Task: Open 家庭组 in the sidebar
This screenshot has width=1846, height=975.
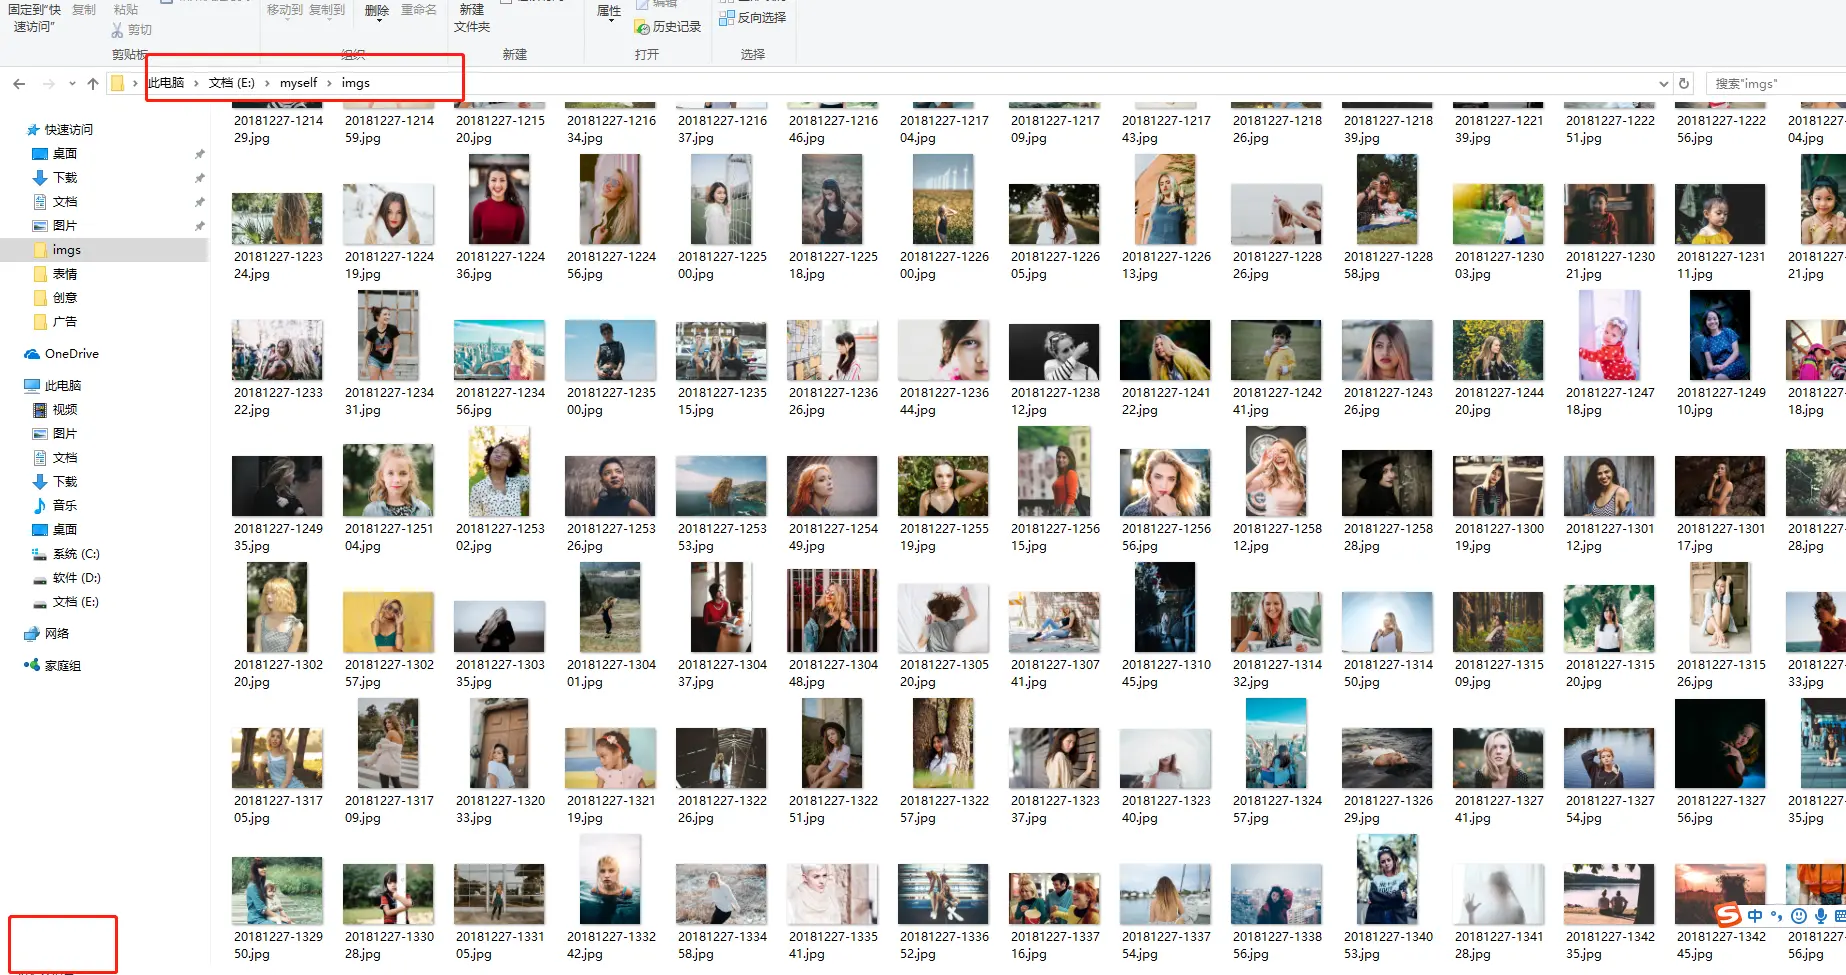Action: (52, 666)
